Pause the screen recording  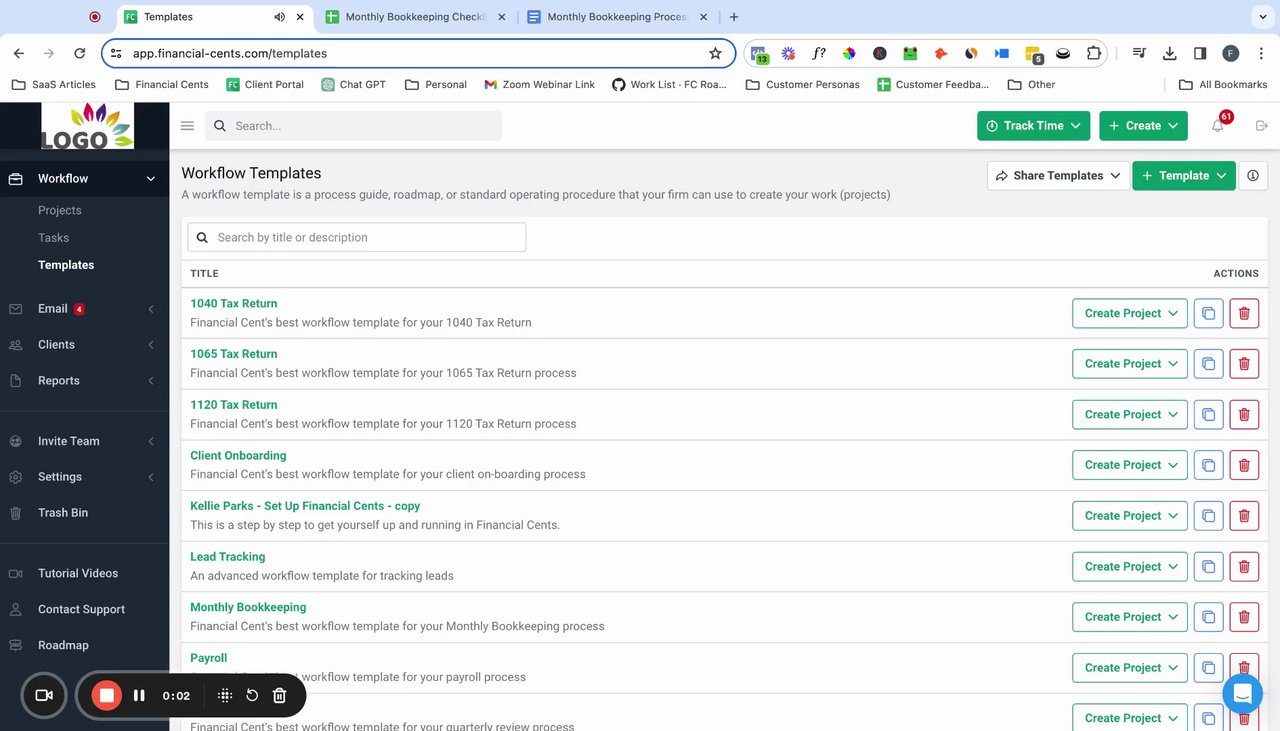tap(139, 695)
